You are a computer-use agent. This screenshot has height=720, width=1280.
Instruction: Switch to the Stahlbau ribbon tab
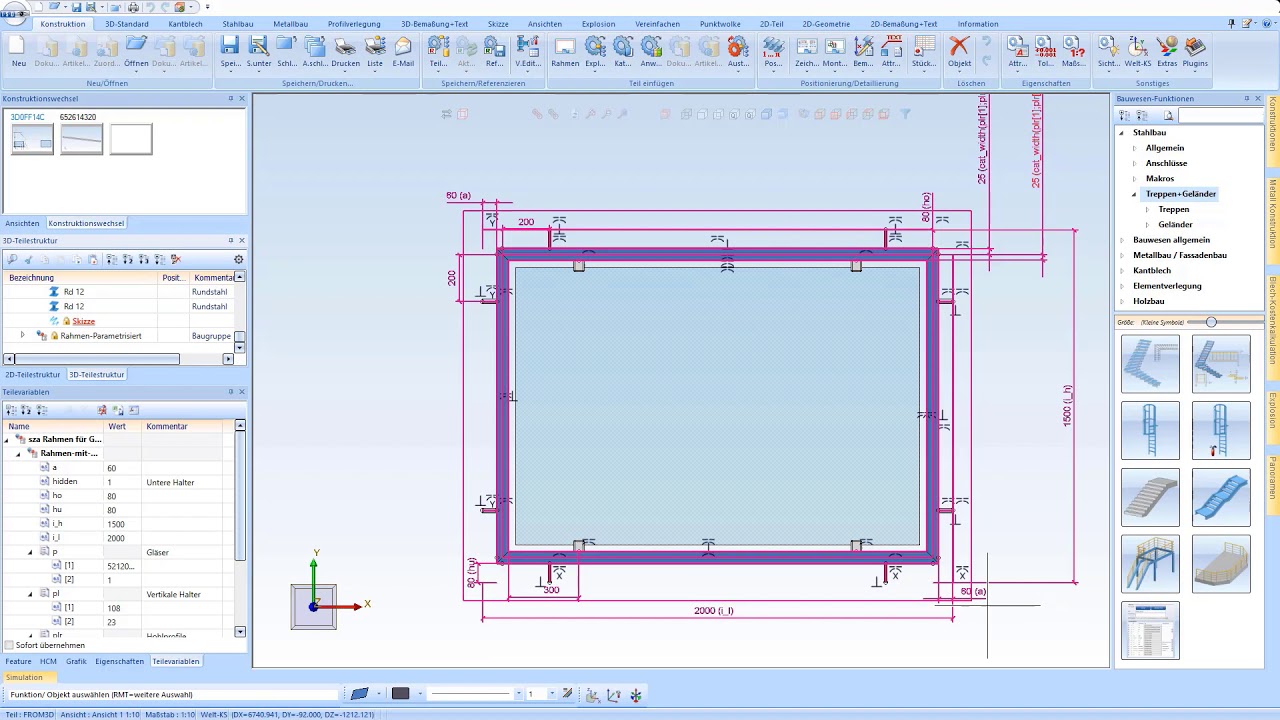pyautogui.click(x=238, y=24)
